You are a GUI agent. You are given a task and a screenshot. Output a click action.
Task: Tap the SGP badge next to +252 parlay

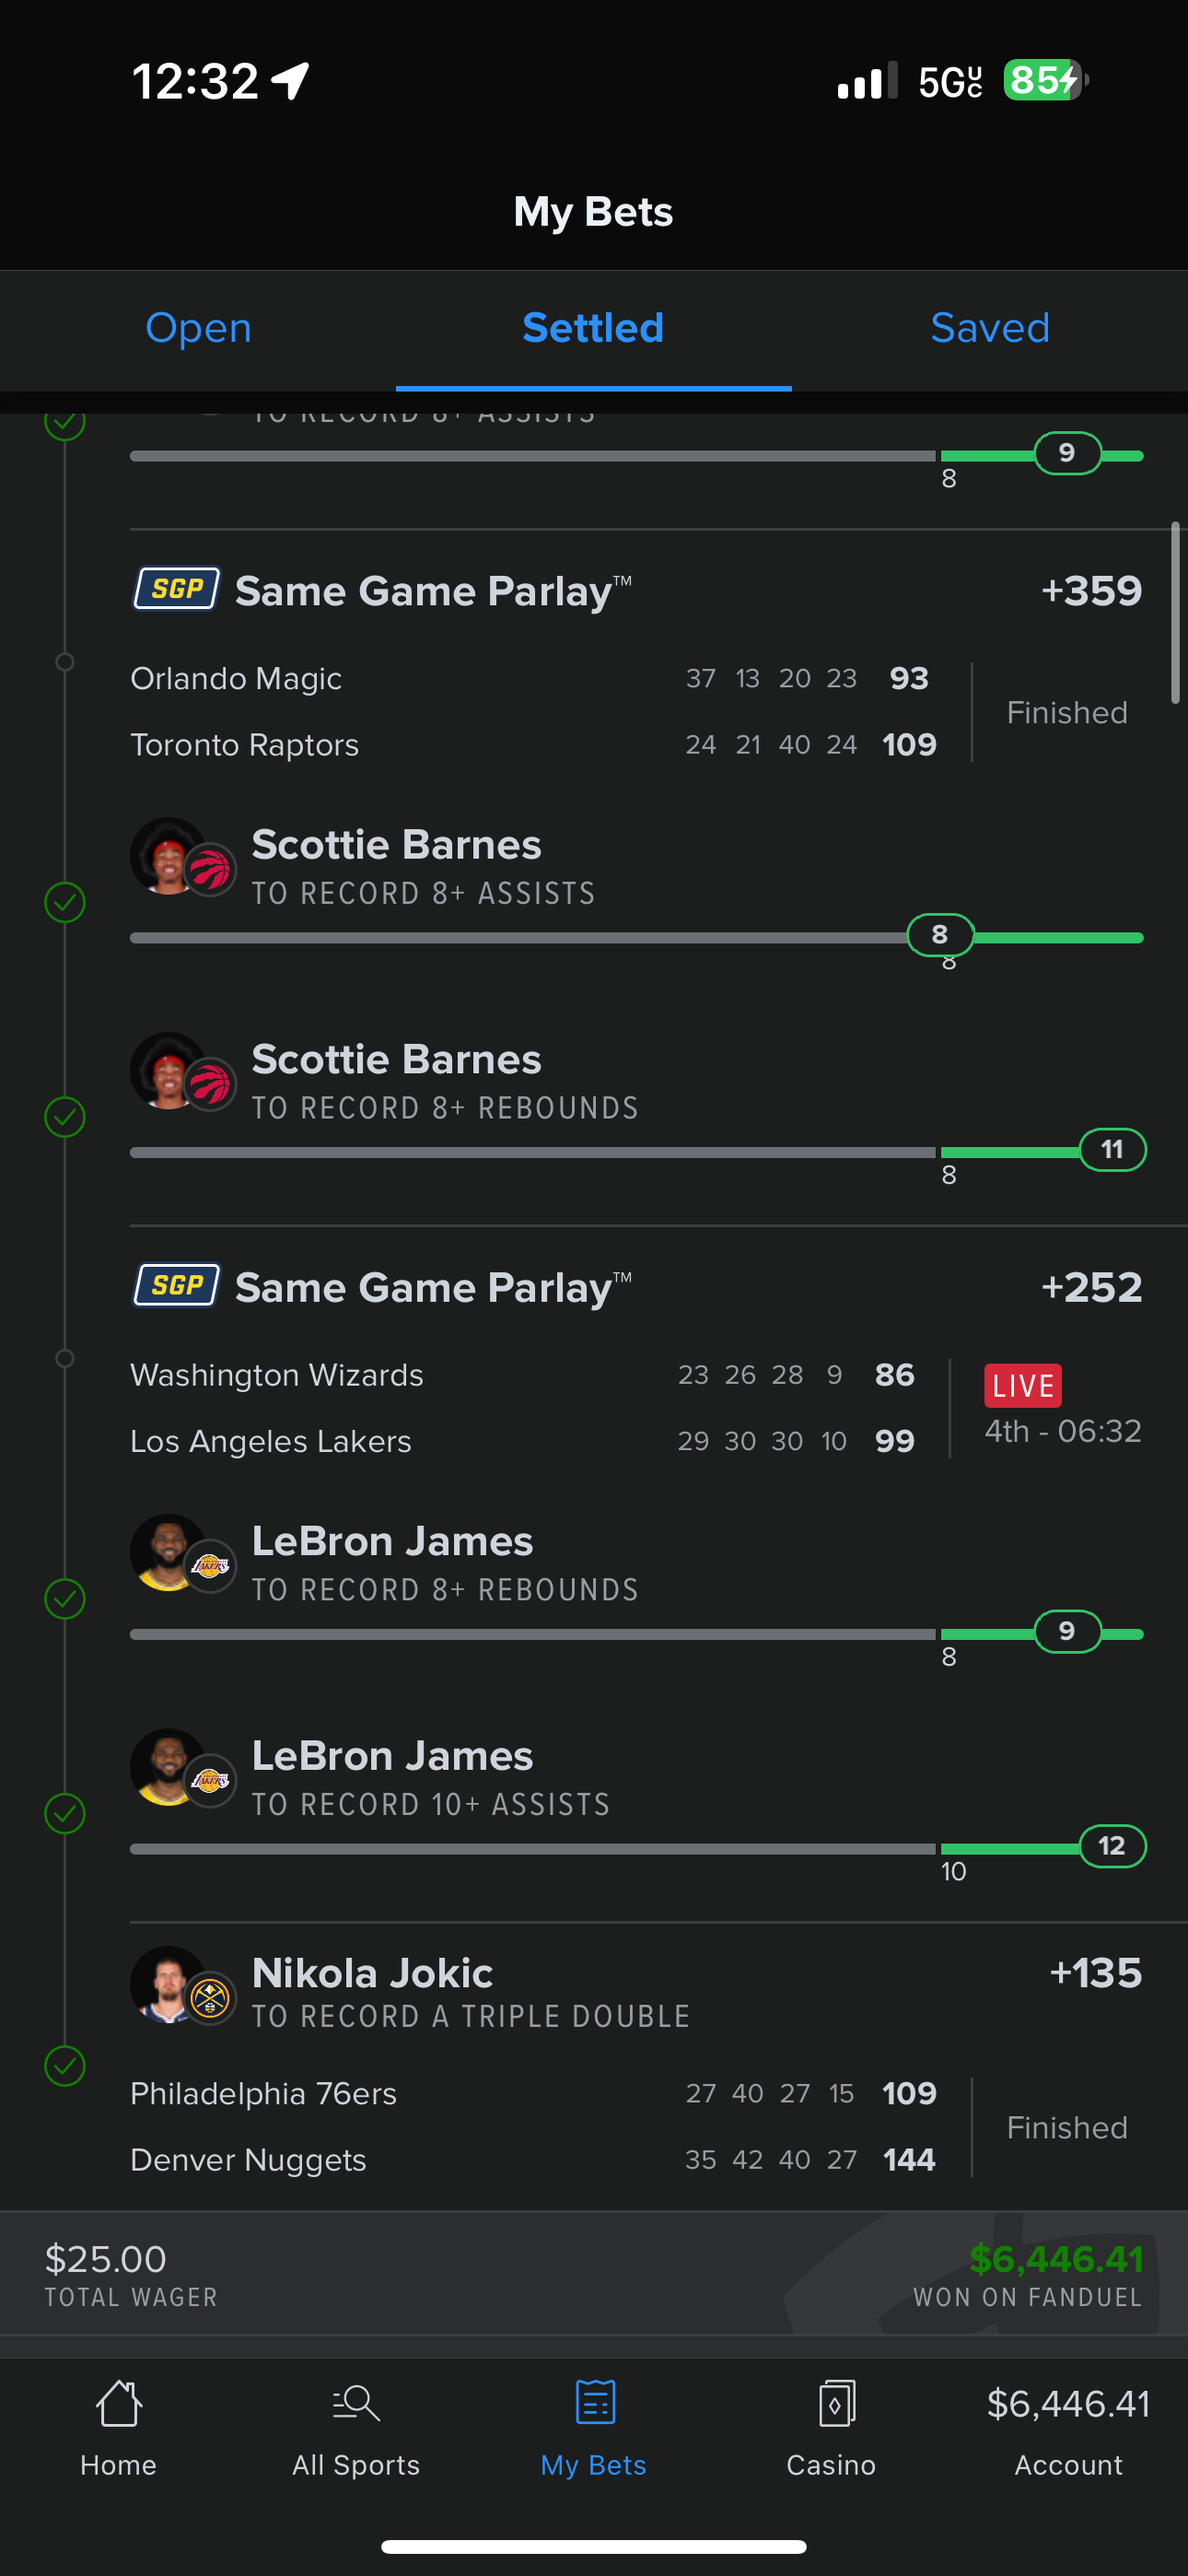177,1285
